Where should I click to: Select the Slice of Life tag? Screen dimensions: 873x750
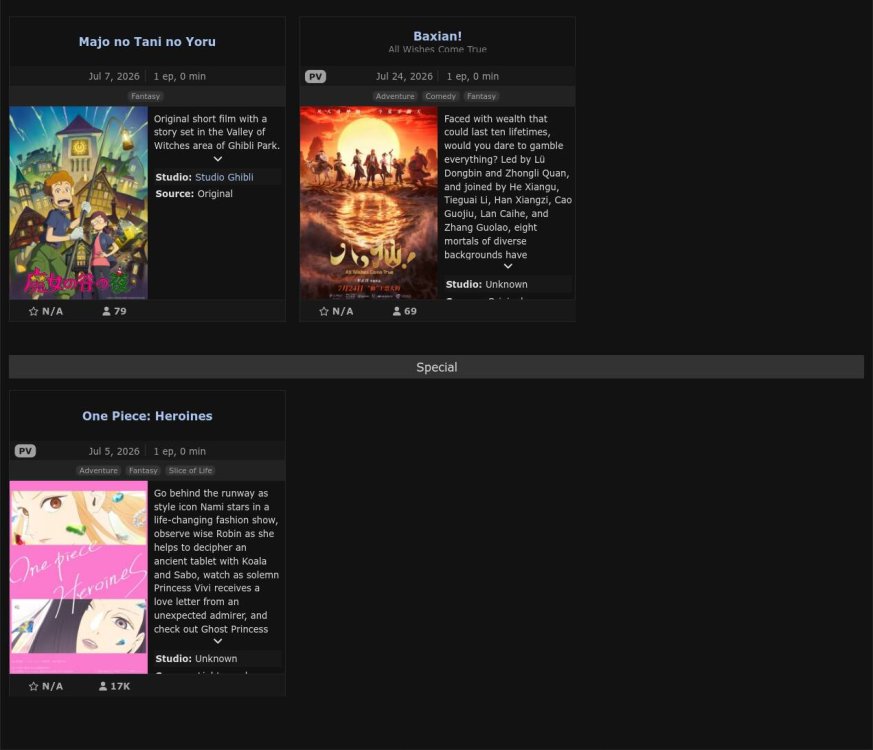pos(190,470)
